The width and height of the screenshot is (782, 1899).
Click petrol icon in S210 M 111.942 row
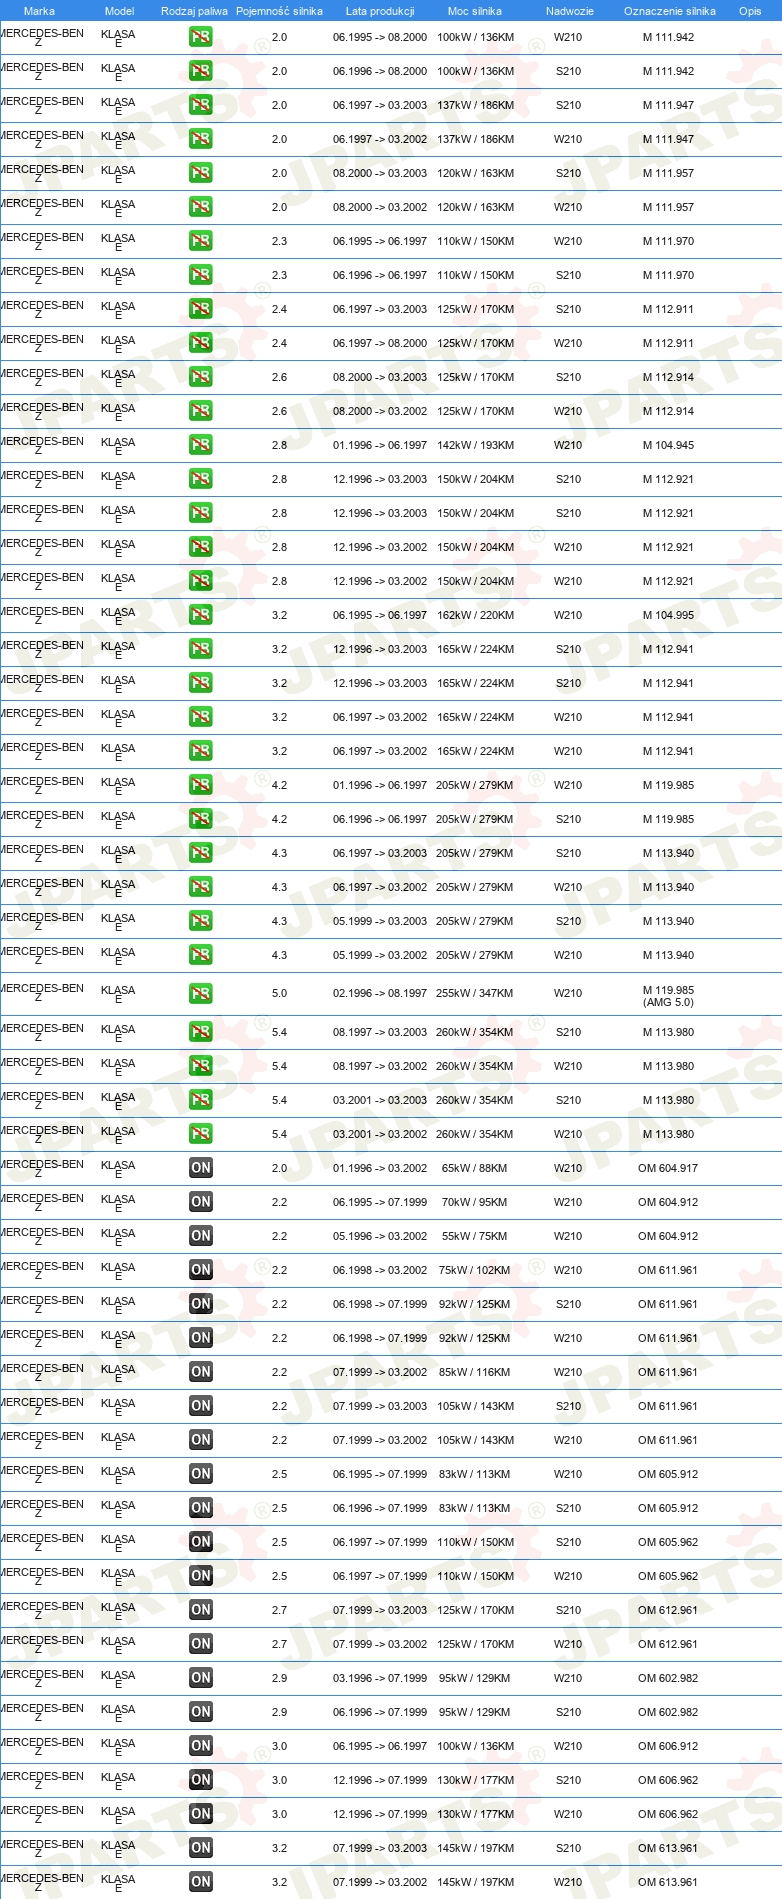201,71
